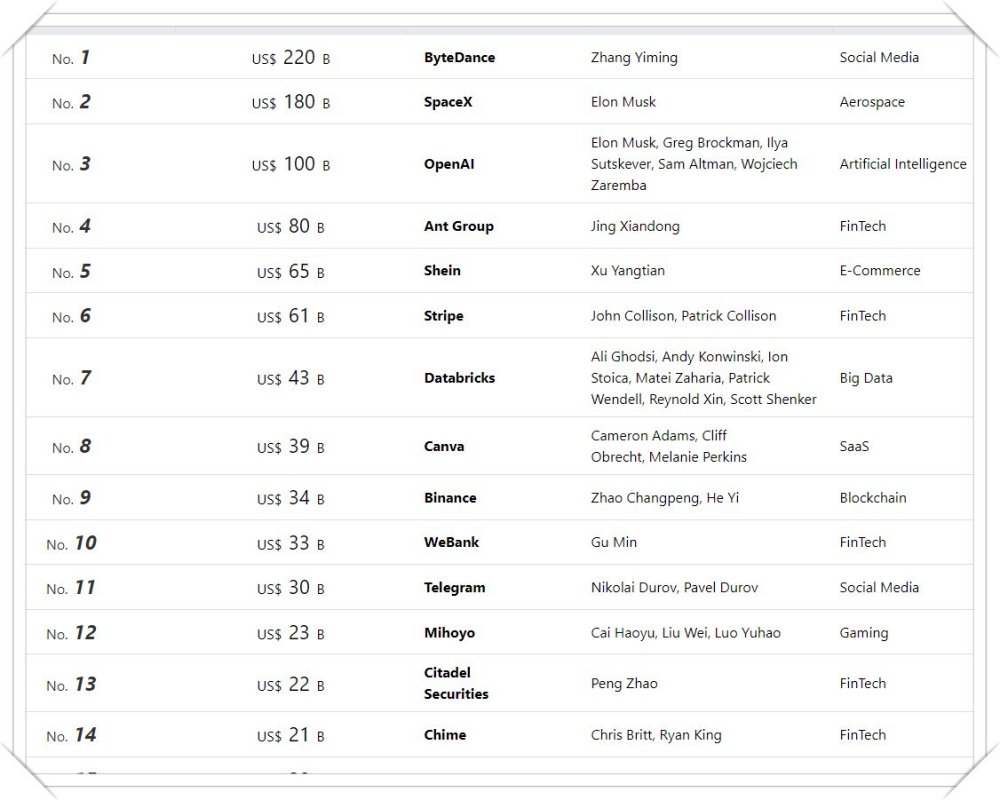
Task: Click the Databricks company name
Action: point(459,378)
